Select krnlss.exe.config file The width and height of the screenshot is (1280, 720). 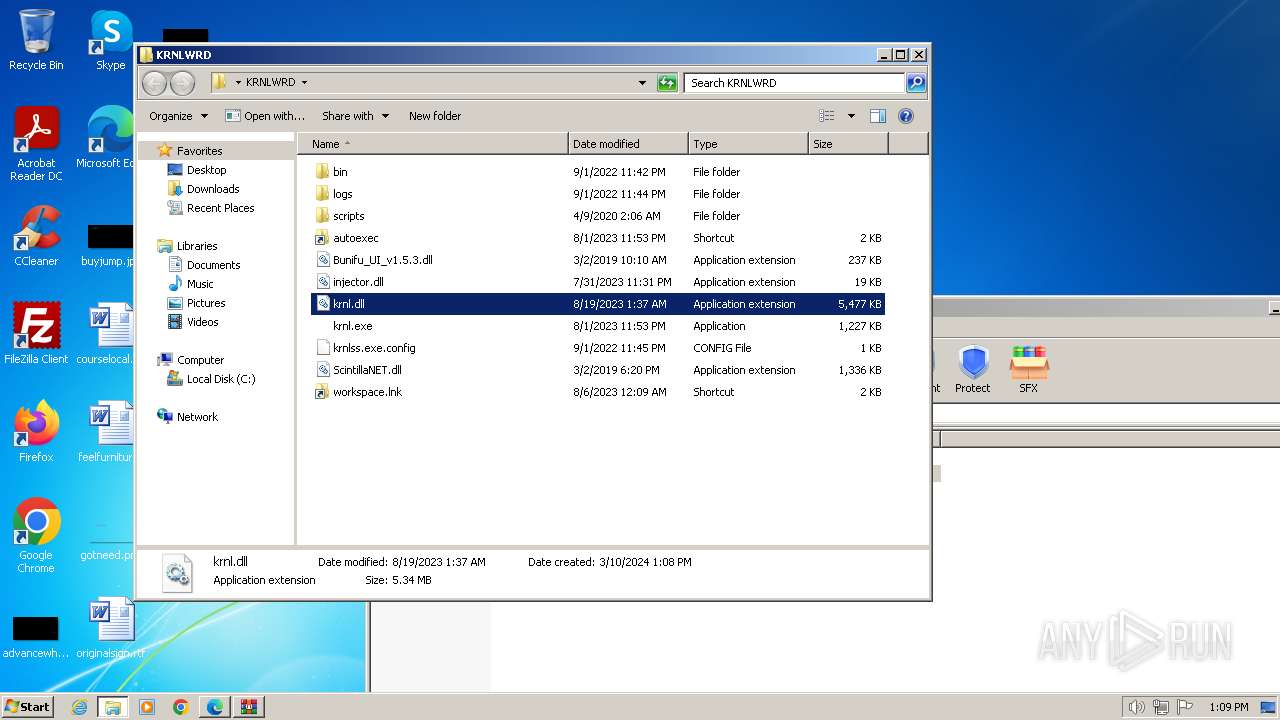tap(598, 348)
